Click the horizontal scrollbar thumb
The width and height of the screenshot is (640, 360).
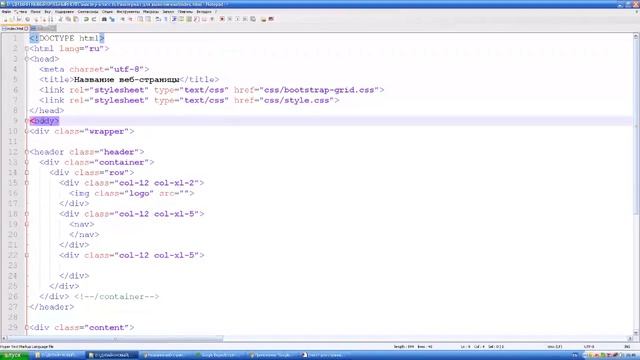pos(115,339)
